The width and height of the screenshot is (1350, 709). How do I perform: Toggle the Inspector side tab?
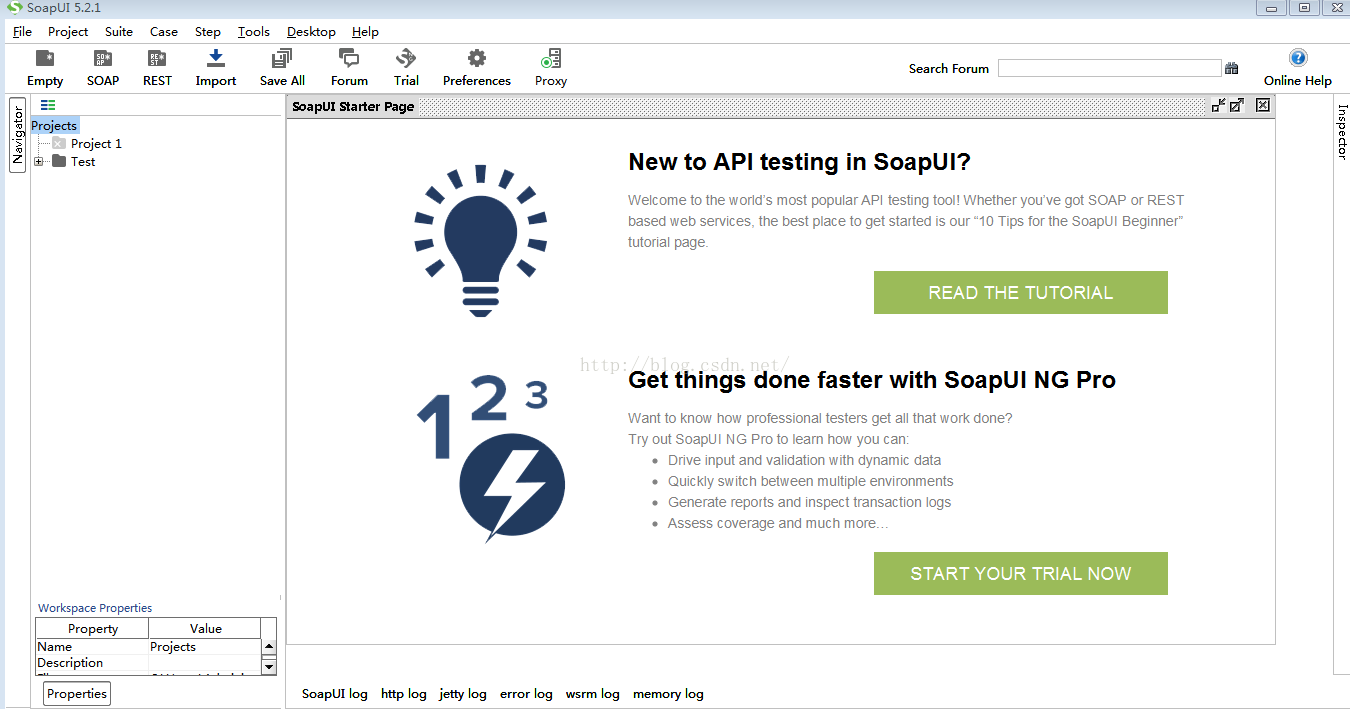[x=1342, y=131]
